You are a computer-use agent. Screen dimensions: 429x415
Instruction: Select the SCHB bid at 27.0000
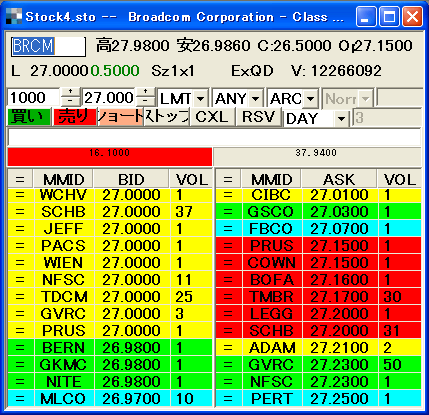[x=110, y=211]
